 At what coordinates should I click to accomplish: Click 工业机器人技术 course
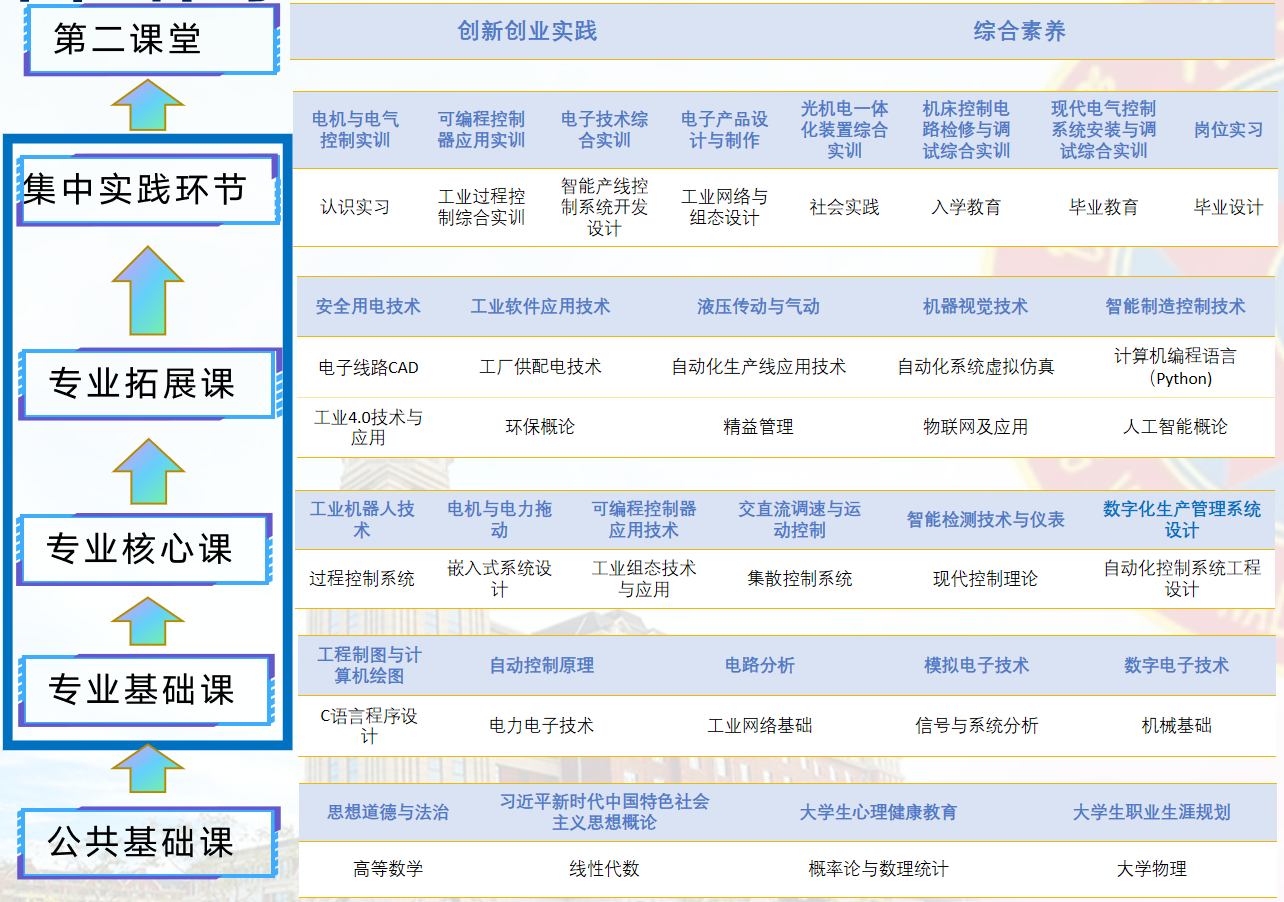pyautogui.click(x=362, y=519)
